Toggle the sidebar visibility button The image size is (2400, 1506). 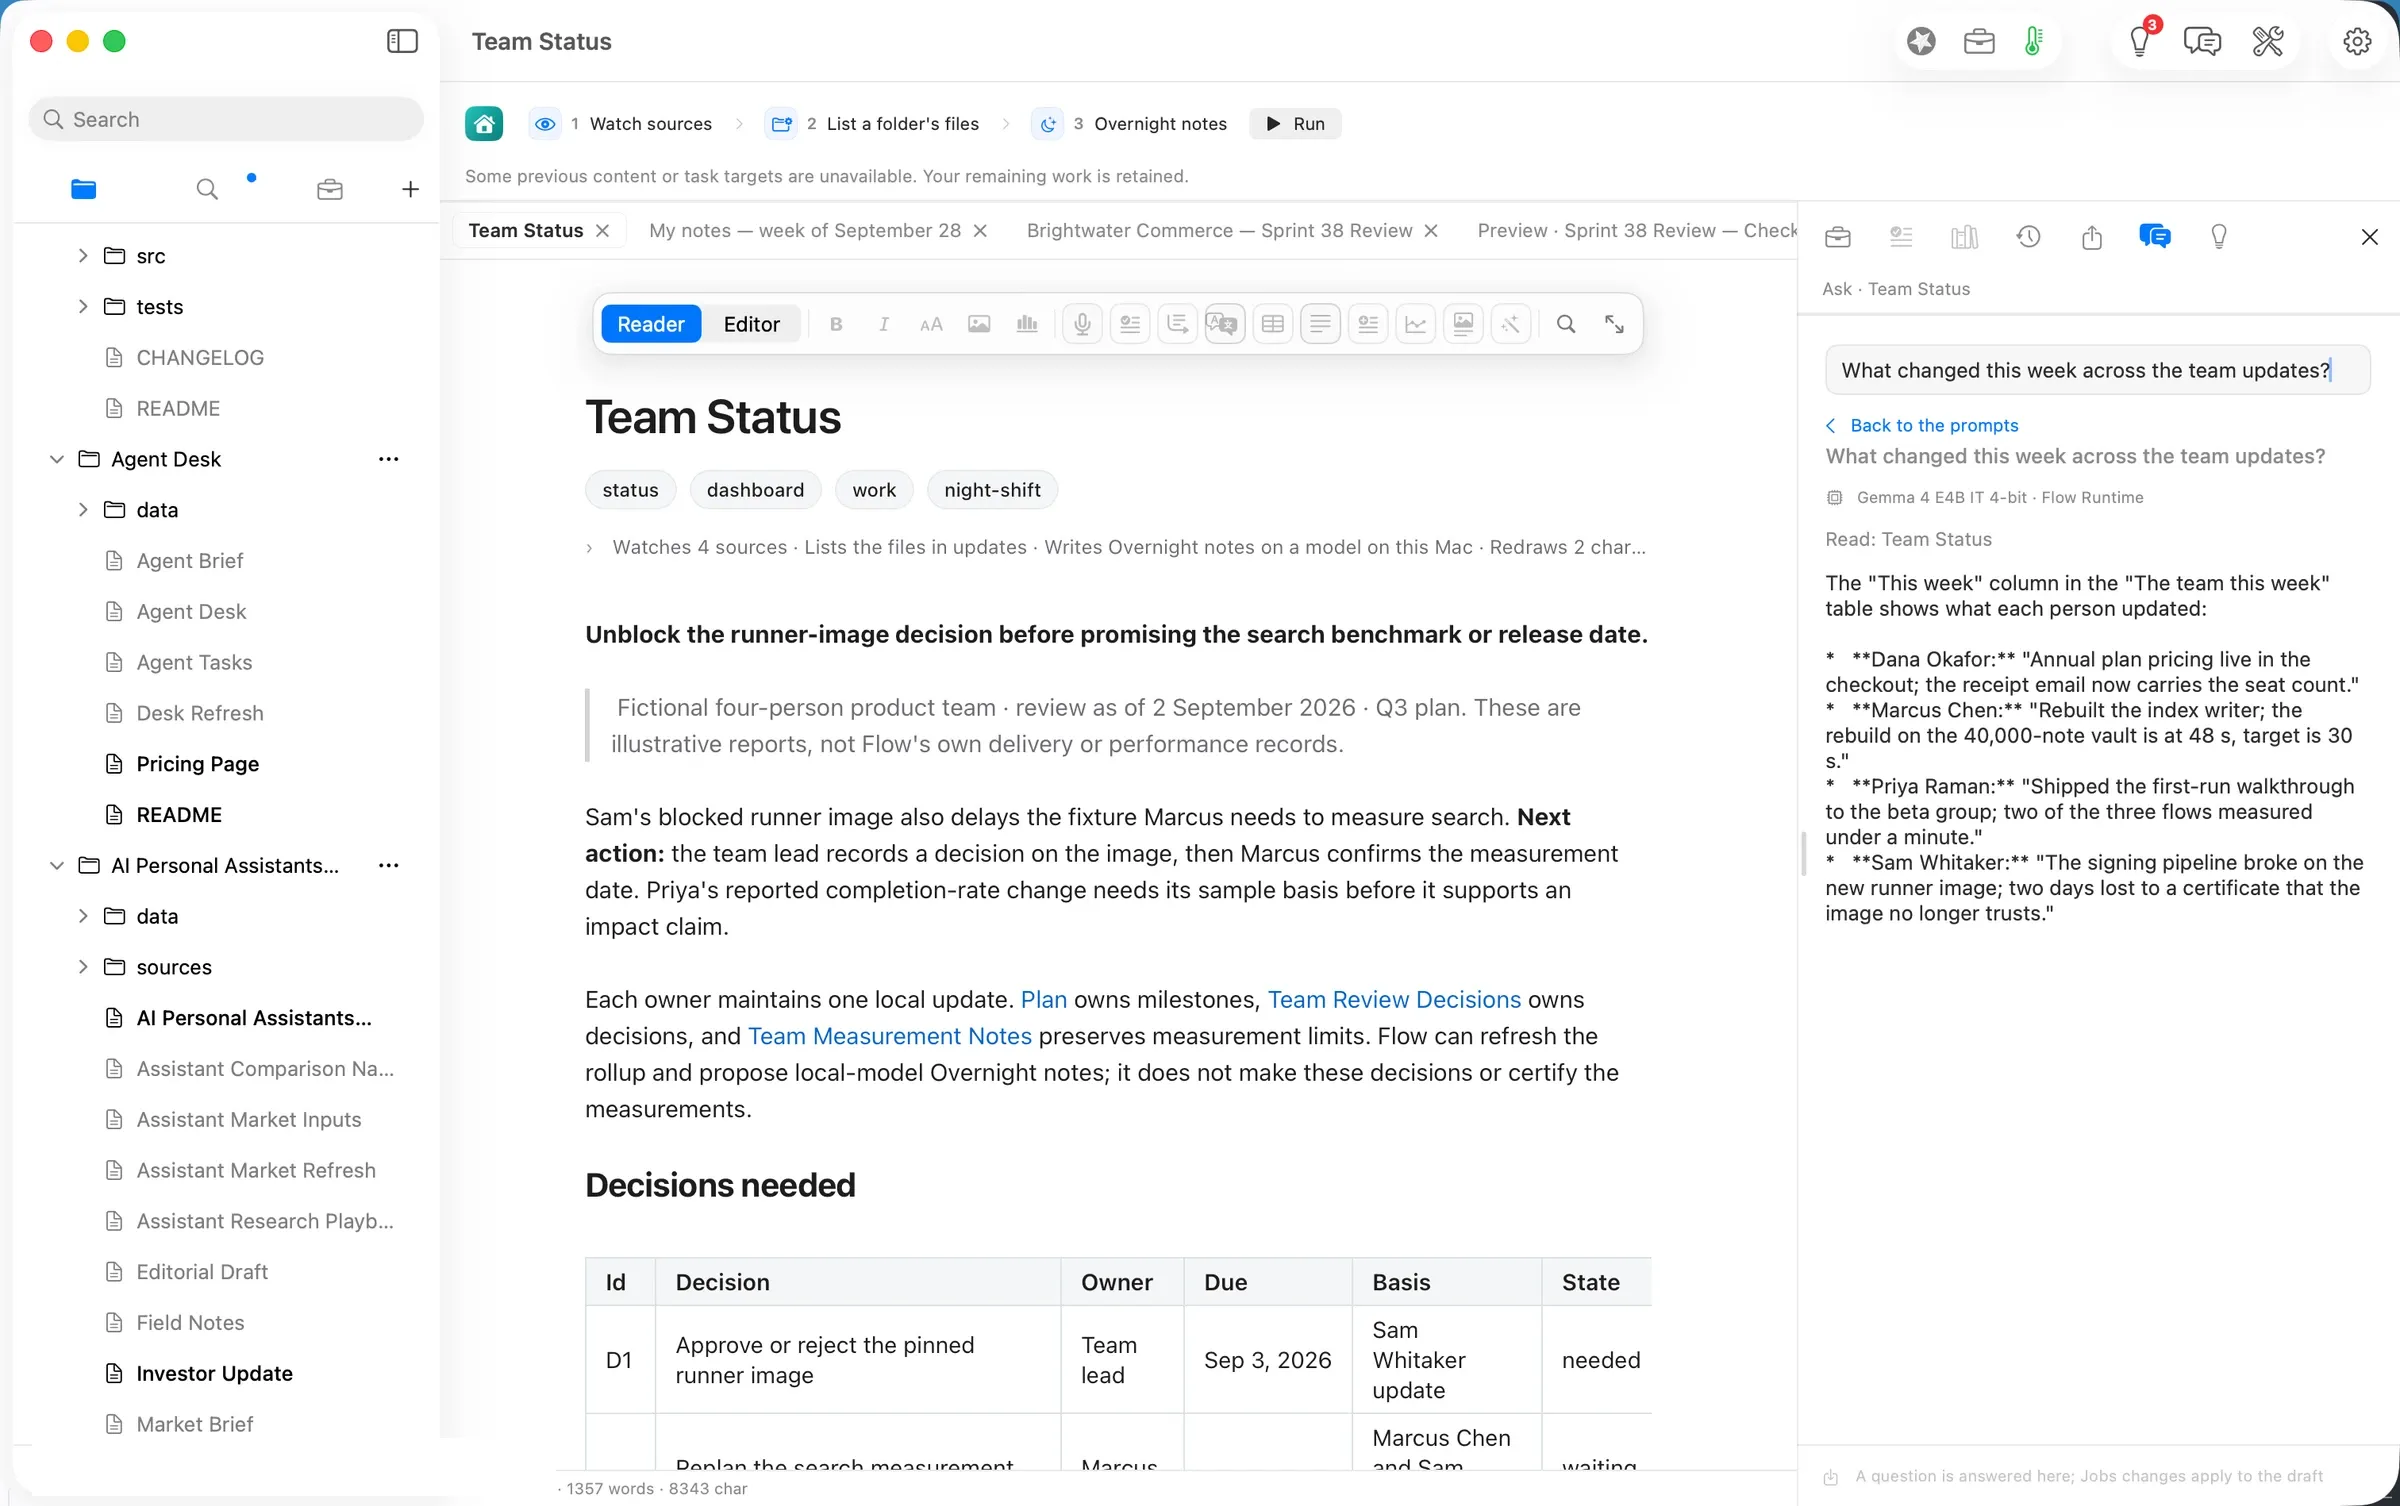pyautogui.click(x=402, y=41)
